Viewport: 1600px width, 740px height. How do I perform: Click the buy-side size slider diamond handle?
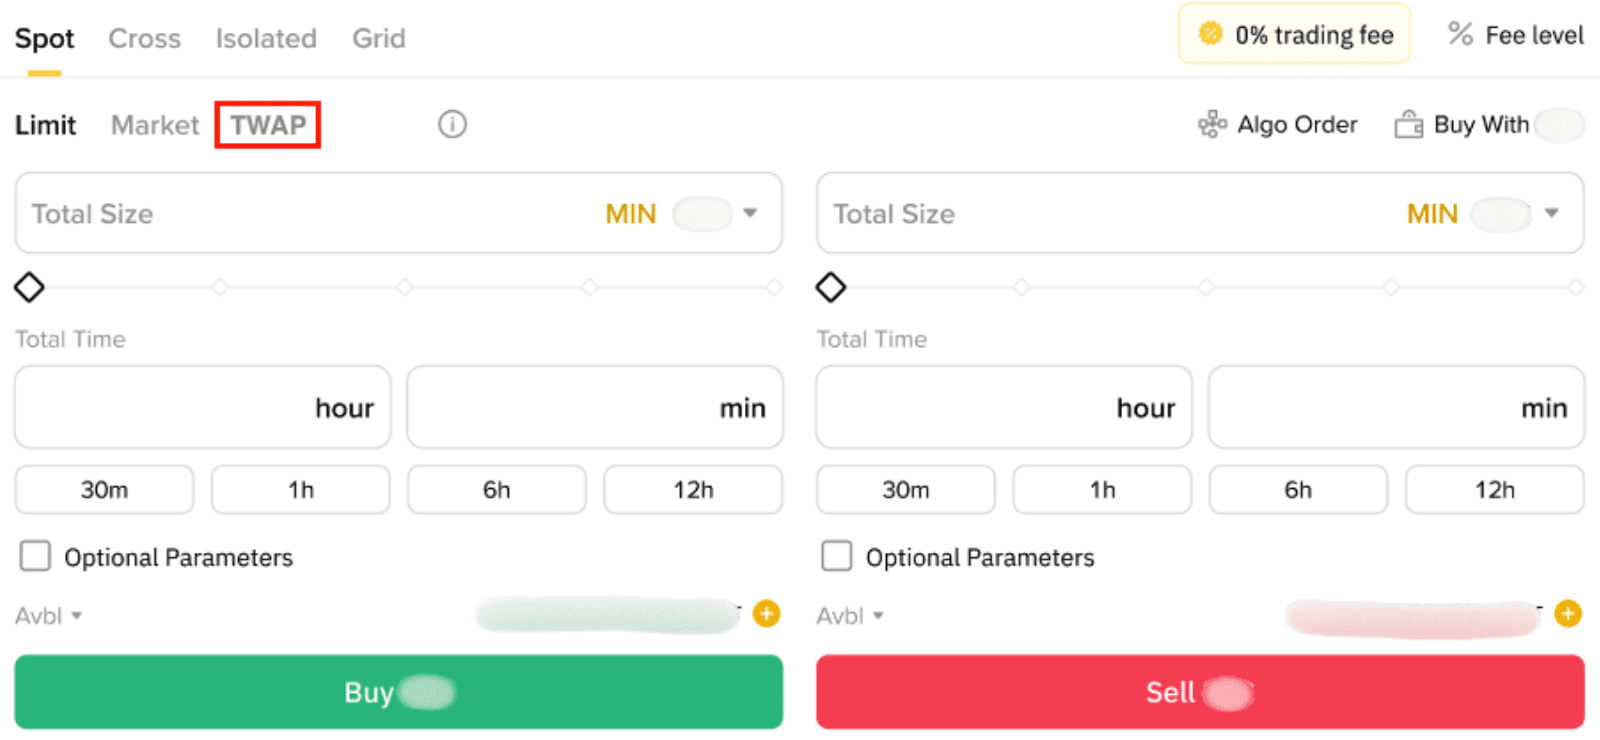[x=29, y=288]
